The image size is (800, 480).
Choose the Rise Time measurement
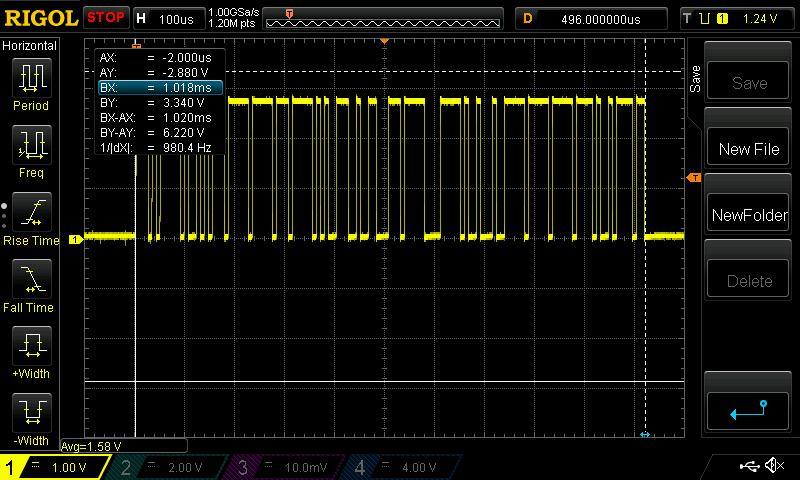pyautogui.click(x=31, y=213)
